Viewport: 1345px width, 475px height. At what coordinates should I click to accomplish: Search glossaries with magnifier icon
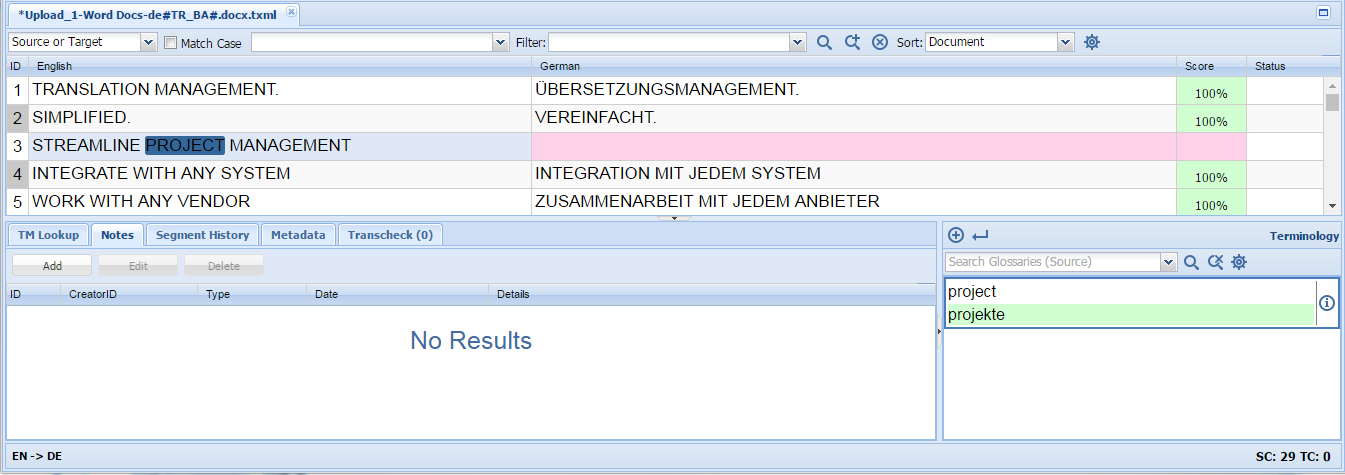click(1191, 262)
